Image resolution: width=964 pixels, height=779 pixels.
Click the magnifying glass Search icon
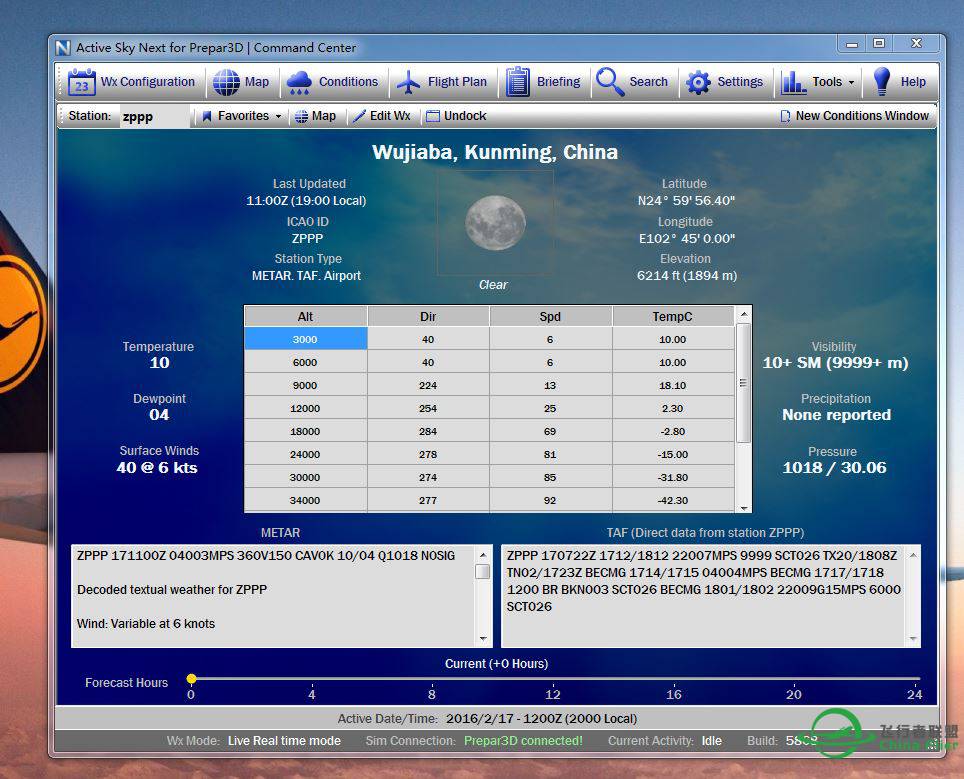(609, 82)
